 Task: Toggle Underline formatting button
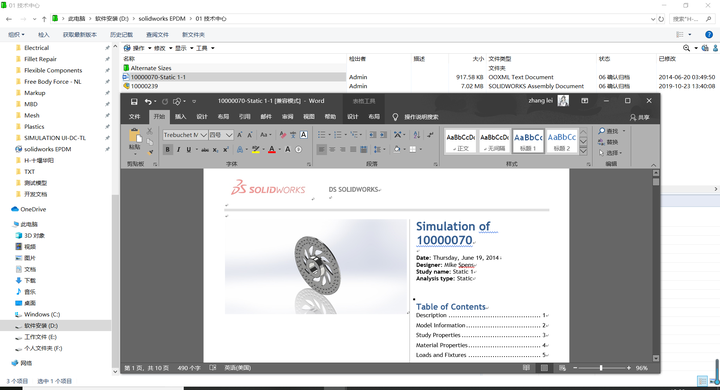tap(189, 149)
